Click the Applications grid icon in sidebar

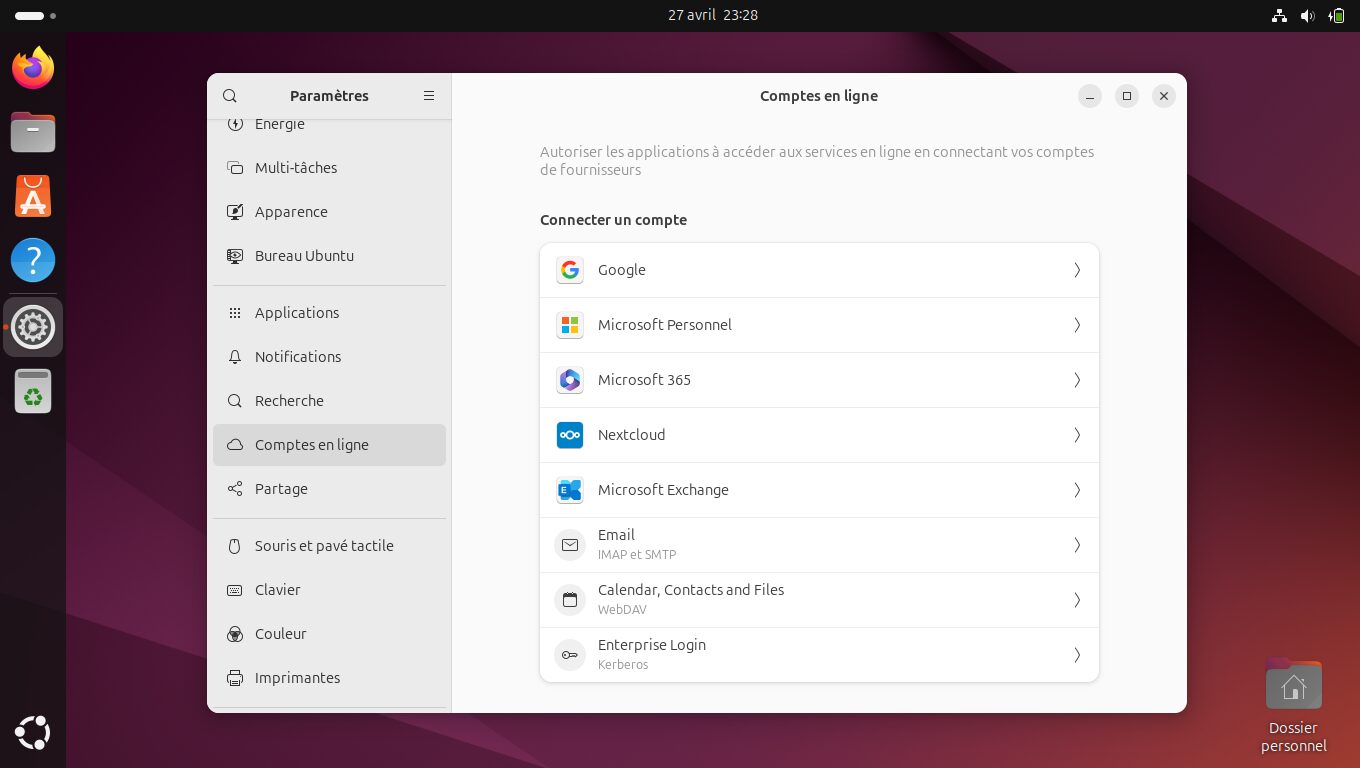[x=235, y=313]
